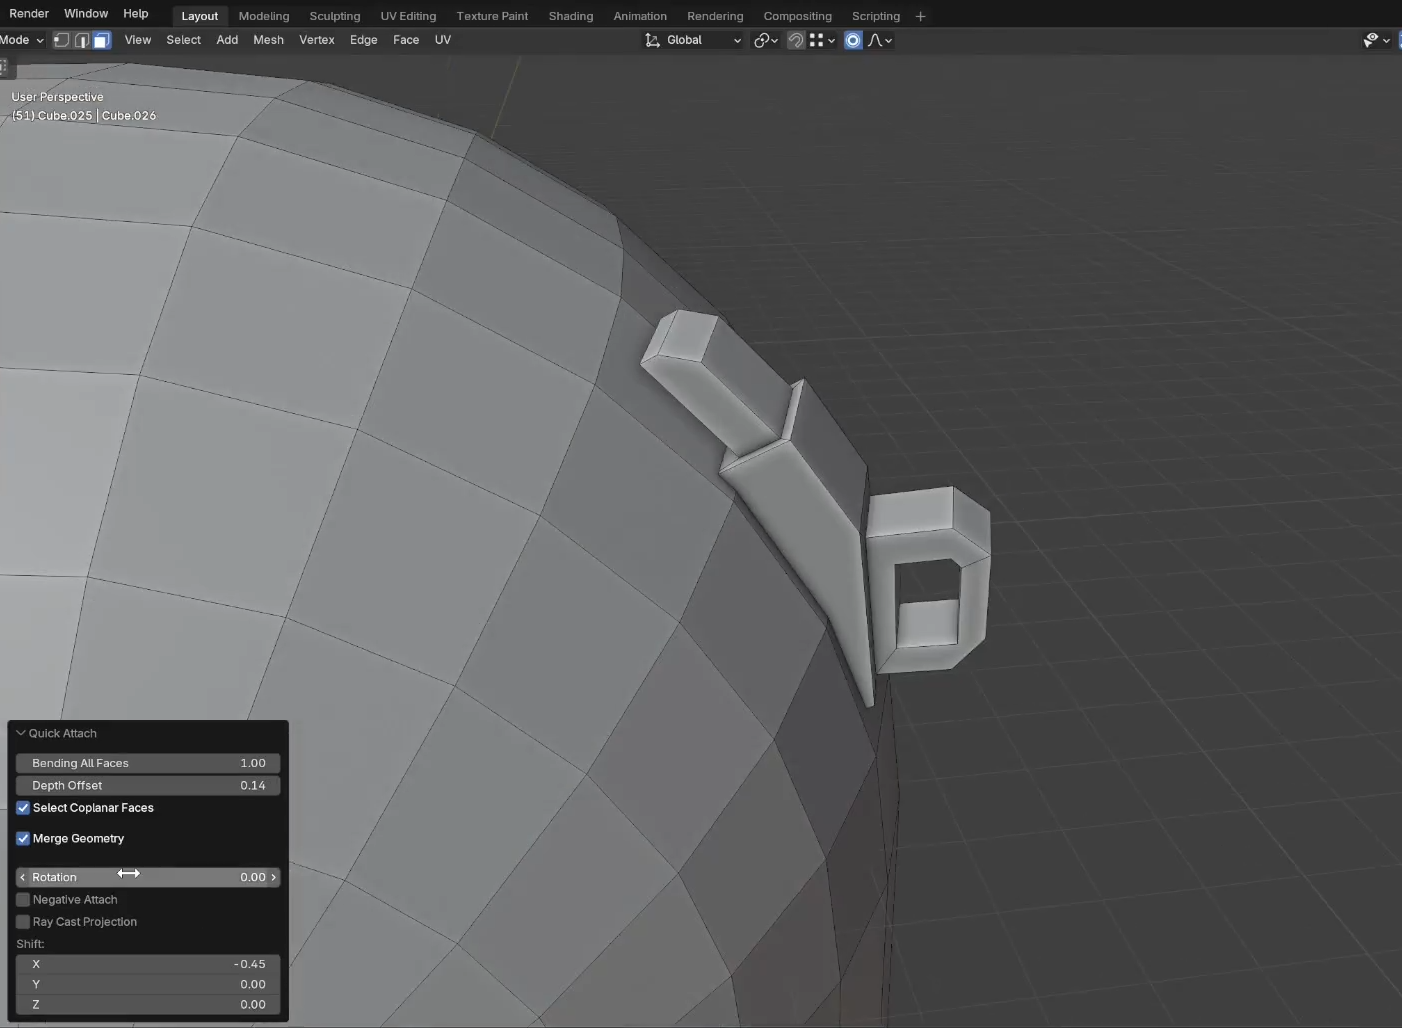Switch to the UV Editing tab
Image resolution: width=1402 pixels, height=1028 pixels.
point(408,16)
